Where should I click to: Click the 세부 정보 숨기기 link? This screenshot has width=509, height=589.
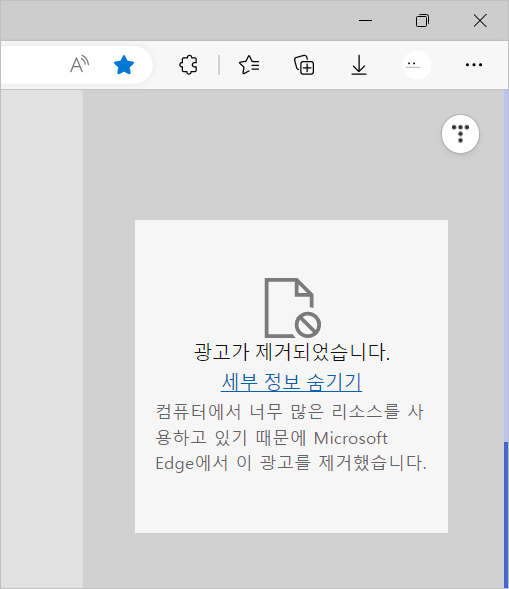(x=291, y=382)
